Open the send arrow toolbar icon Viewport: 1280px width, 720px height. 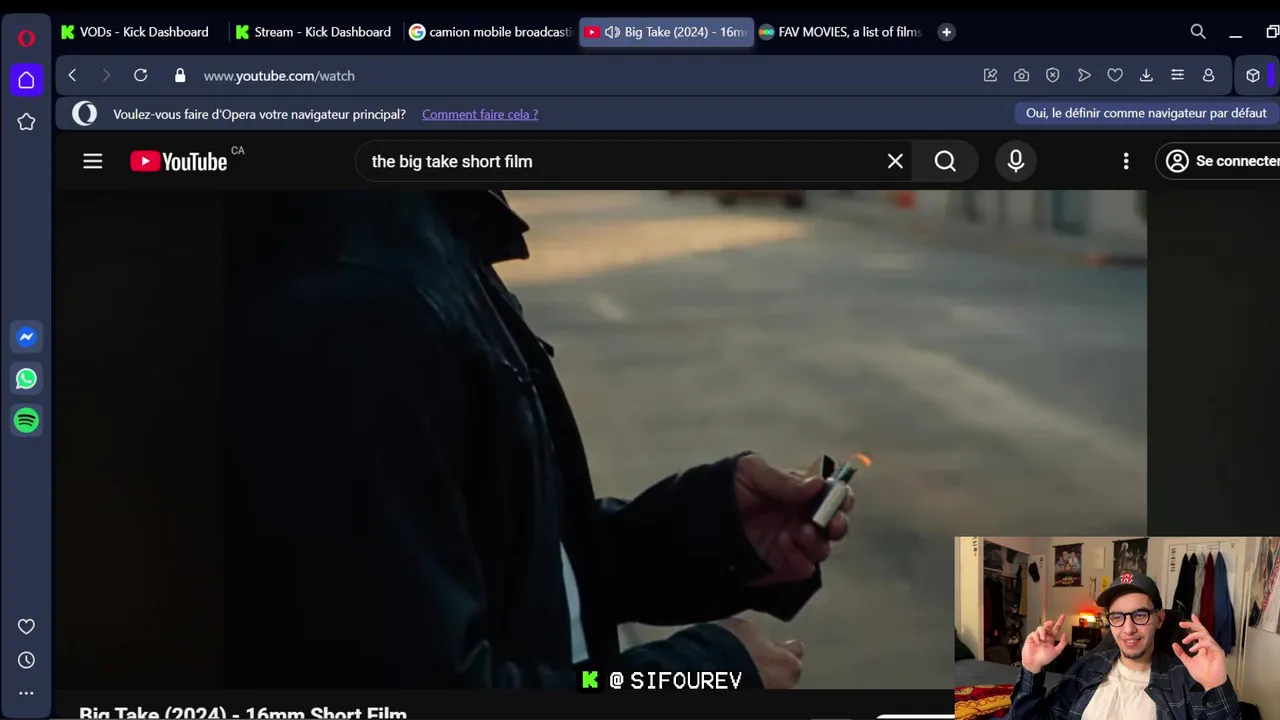[x=1084, y=75]
